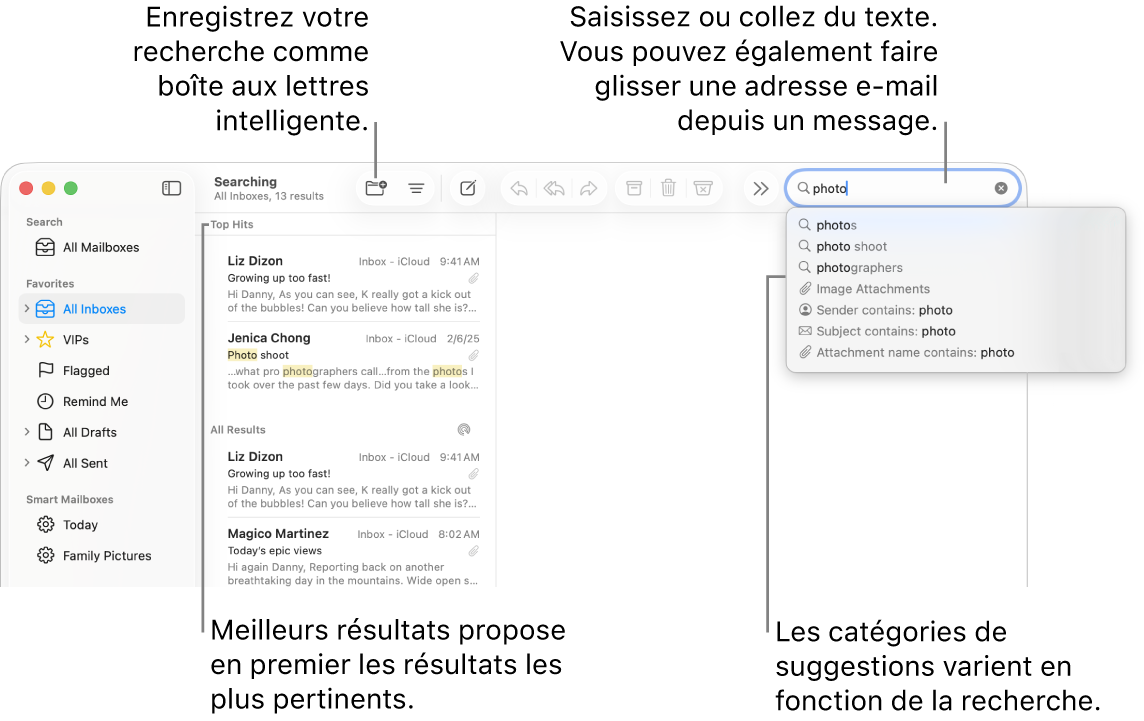Toggle the mailbox sidebar visibility
Image resolution: width=1144 pixels, height=721 pixels.
click(171, 188)
